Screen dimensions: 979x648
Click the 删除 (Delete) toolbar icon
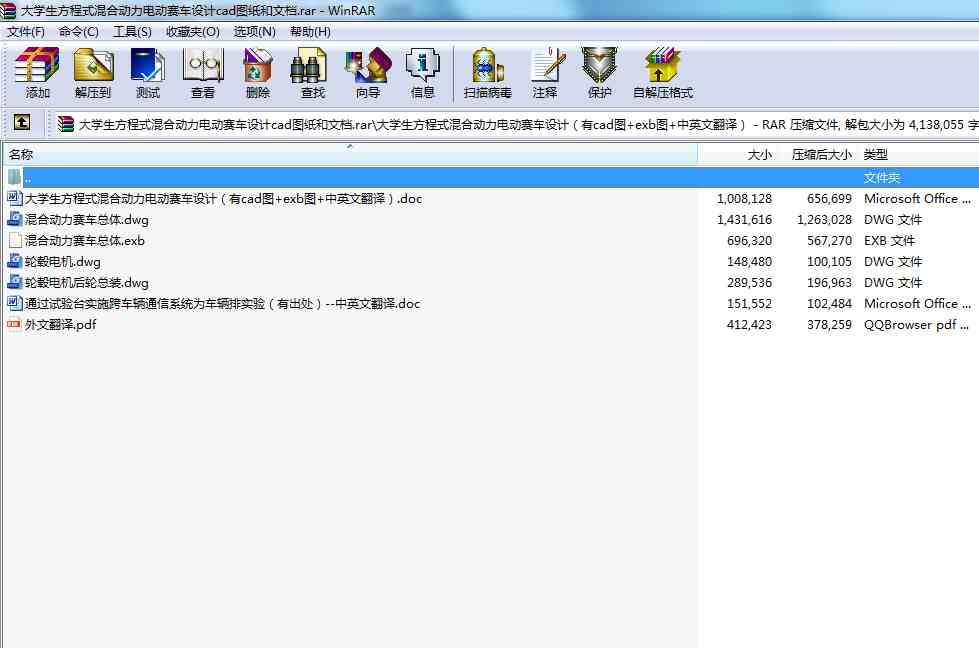257,73
